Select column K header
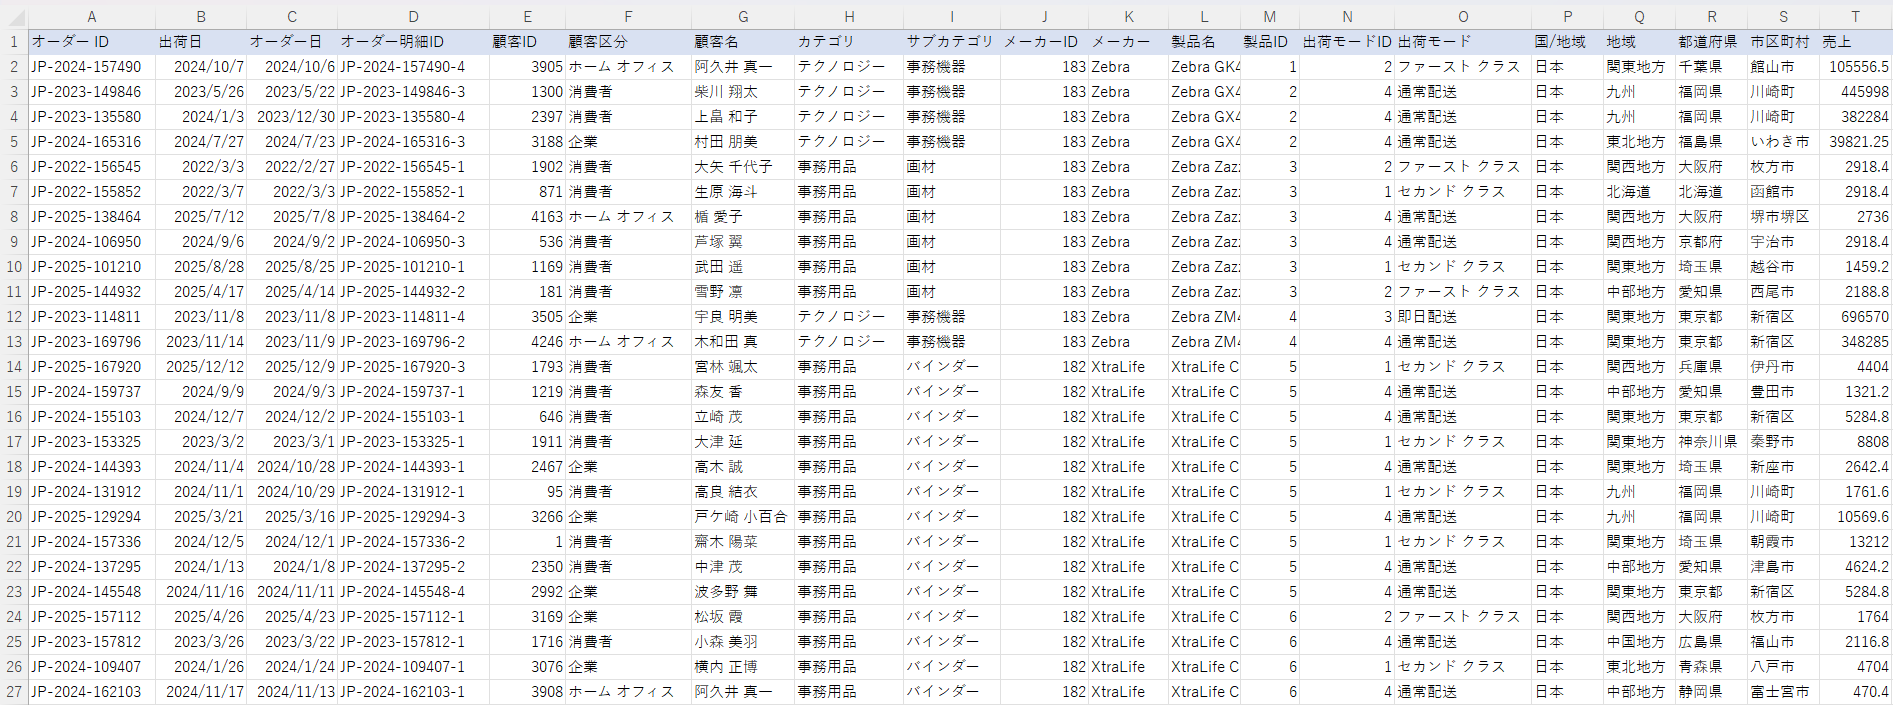1893x705 pixels. pos(1128,16)
